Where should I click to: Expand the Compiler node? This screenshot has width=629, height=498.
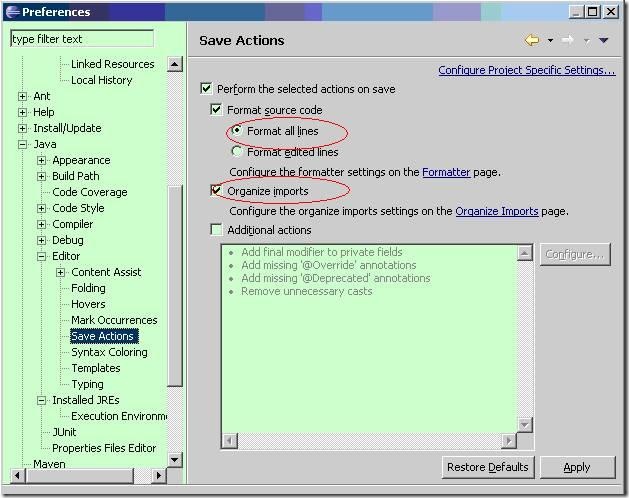41,224
